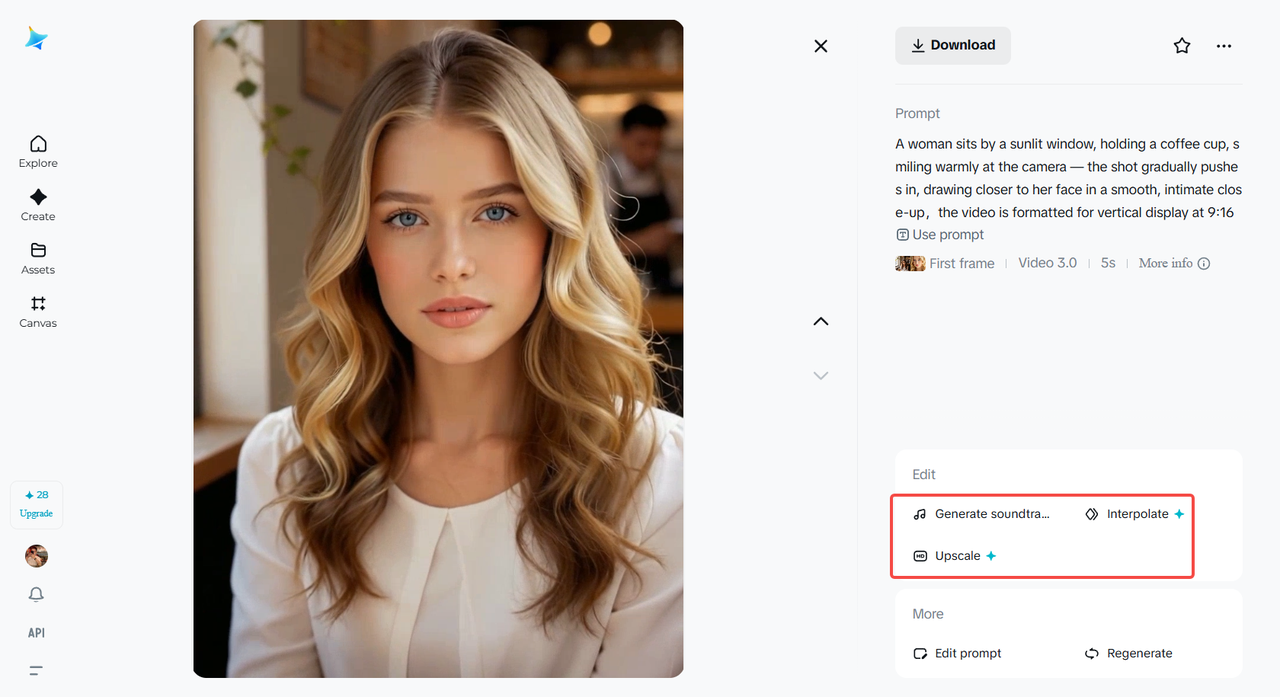Viewport: 1280px width, 697px height.
Task: Open the First frame thumbnail
Action: tap(909, 263)
